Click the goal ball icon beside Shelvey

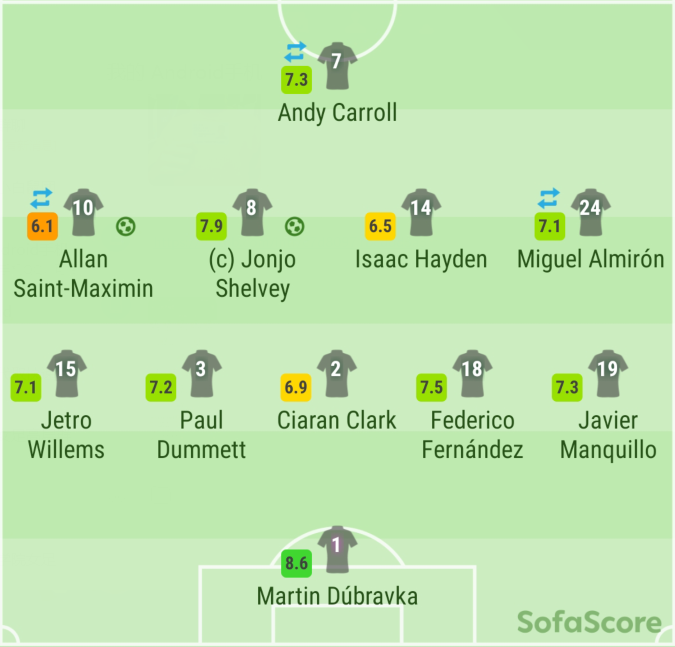pos(294,227)
